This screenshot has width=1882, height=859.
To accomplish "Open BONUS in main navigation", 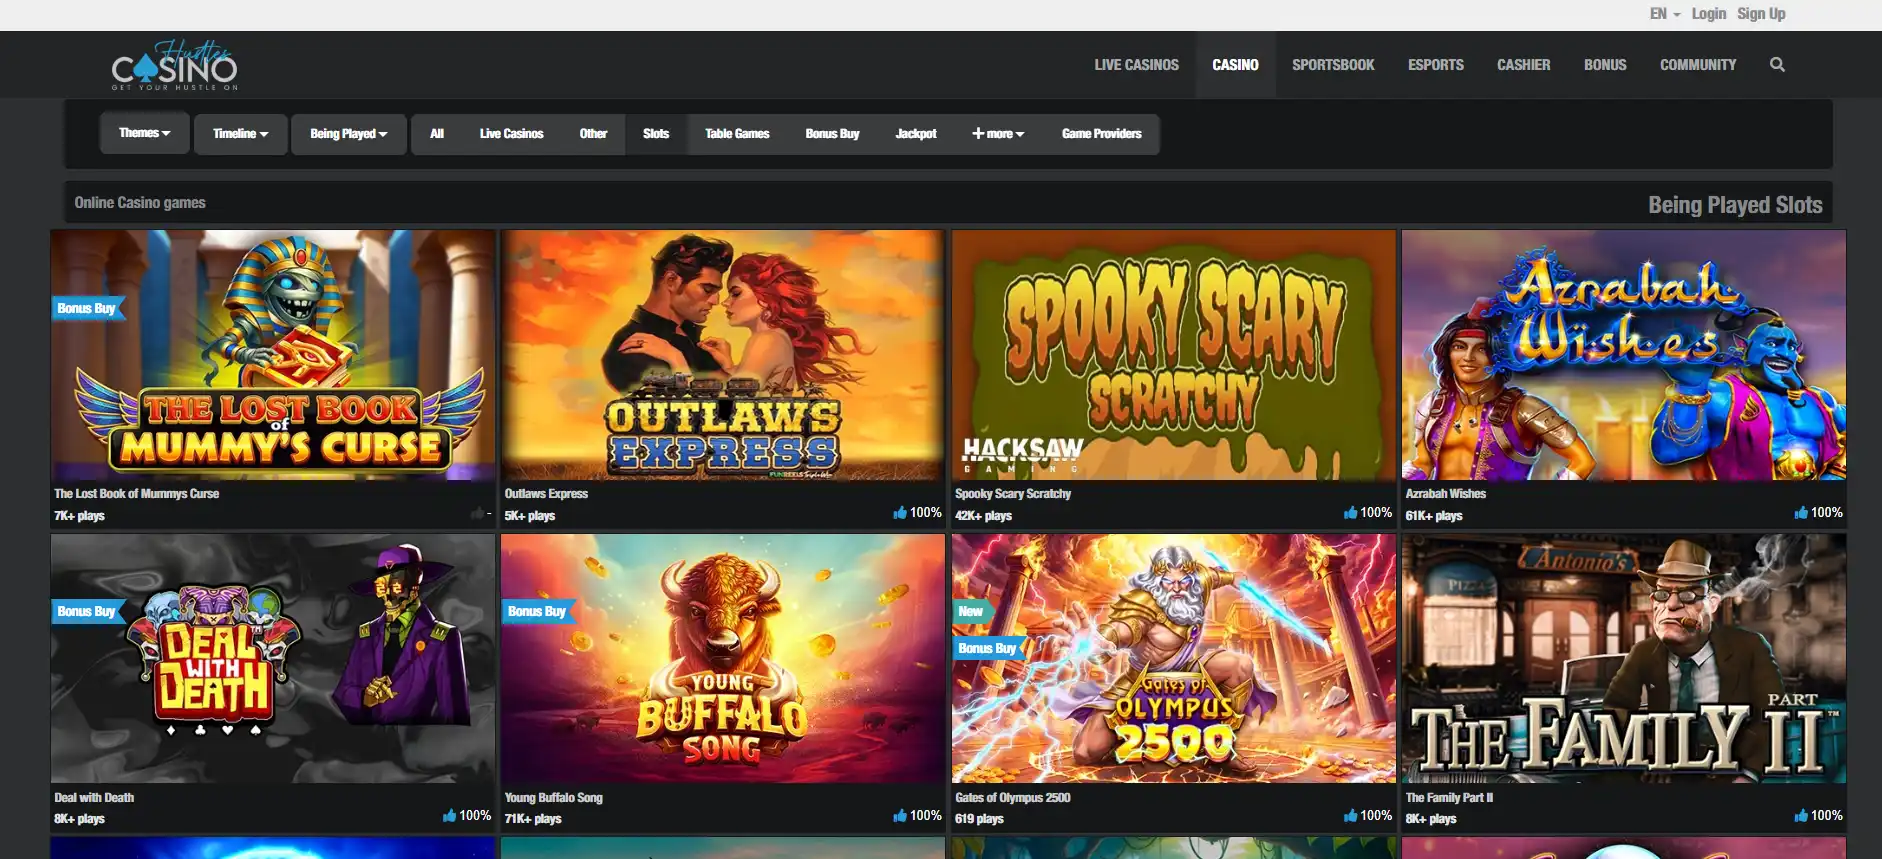I will [1605, 64].
